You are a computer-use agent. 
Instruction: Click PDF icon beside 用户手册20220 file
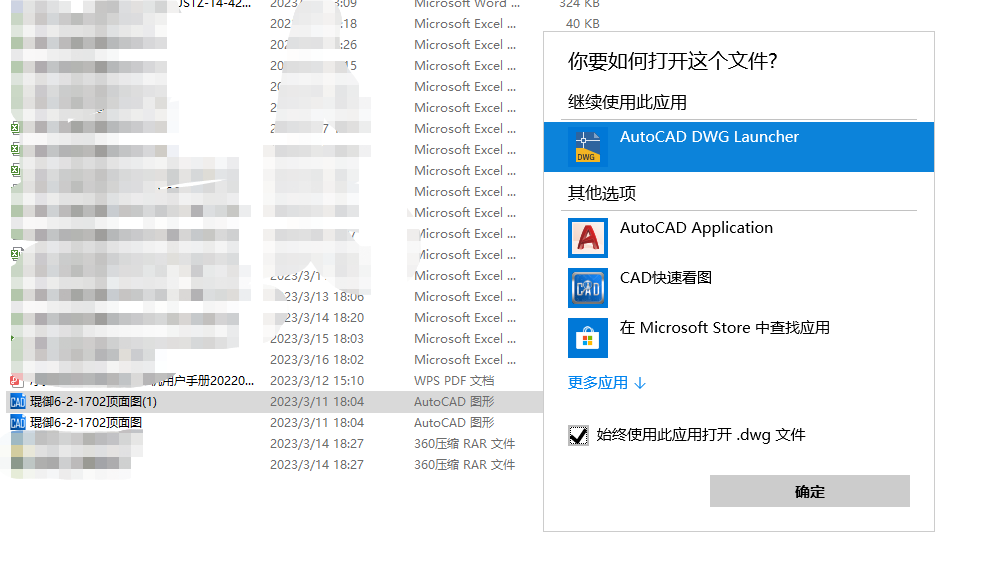(x=17, y=380)
